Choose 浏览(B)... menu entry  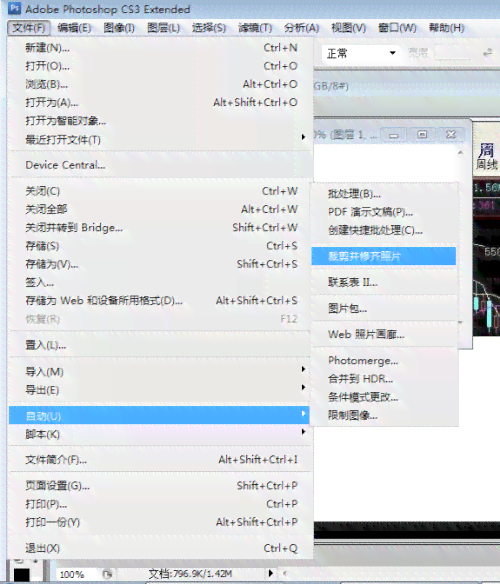click(160, 84)
